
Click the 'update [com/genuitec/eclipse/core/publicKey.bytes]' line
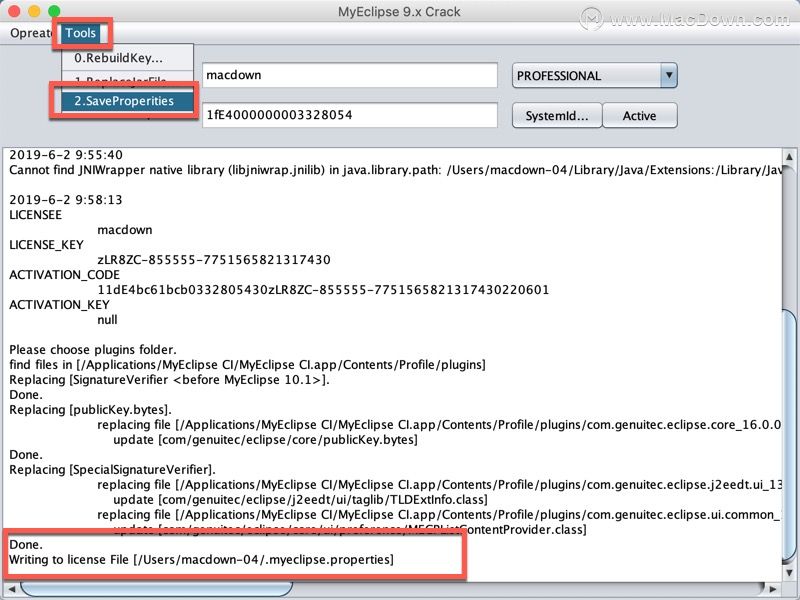pyautogui.click(x=265, y=440)
